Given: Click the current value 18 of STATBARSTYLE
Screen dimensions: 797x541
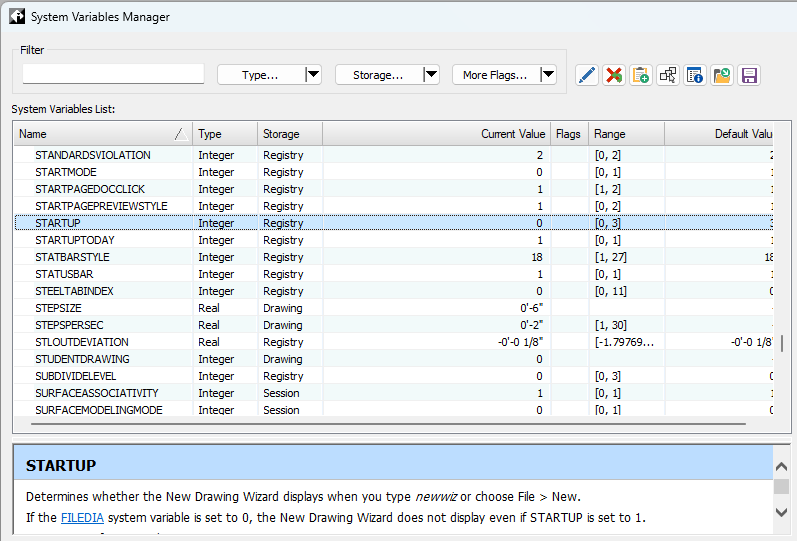Looking at the screenshot, I should click(x=537, y=257).
